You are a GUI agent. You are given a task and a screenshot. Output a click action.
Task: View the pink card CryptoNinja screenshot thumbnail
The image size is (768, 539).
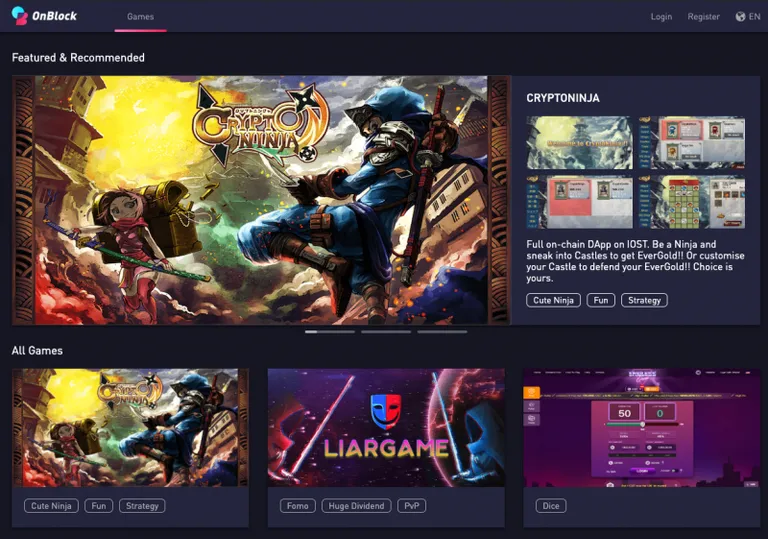[579, 202]
